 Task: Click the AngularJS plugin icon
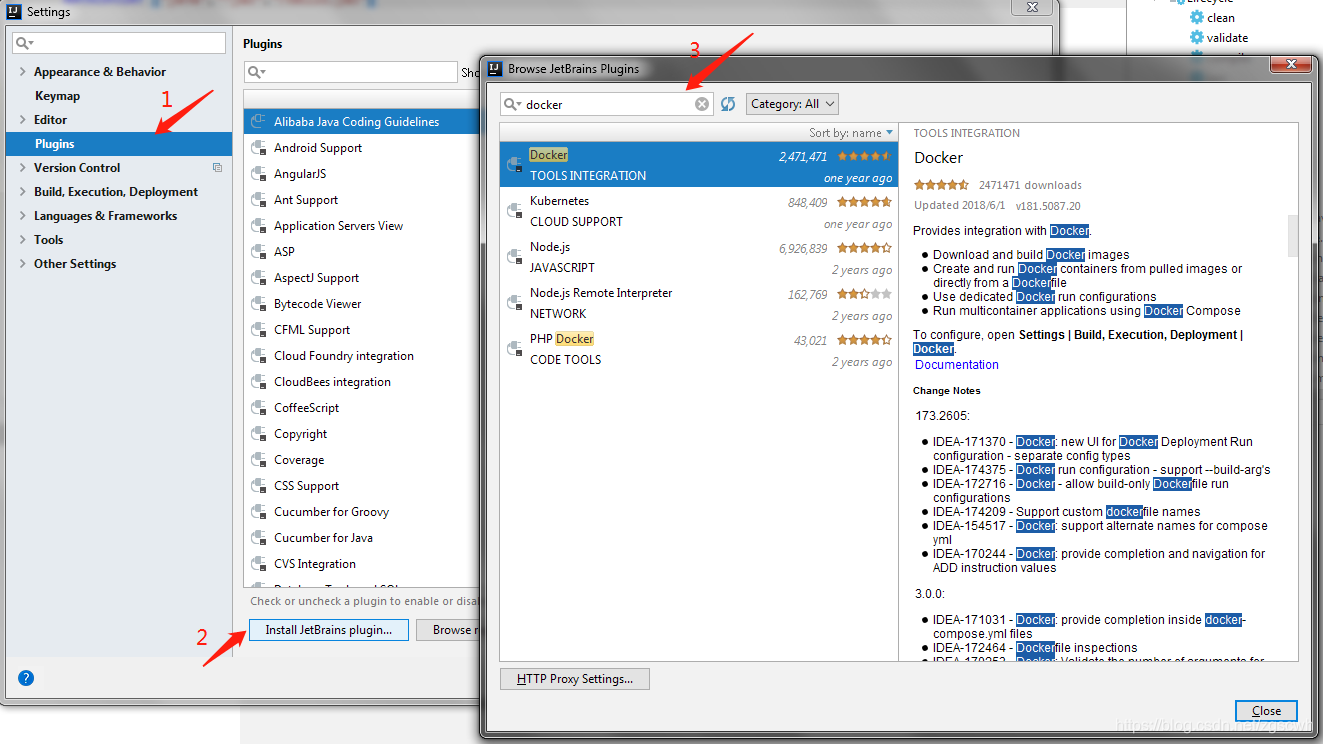258,174
